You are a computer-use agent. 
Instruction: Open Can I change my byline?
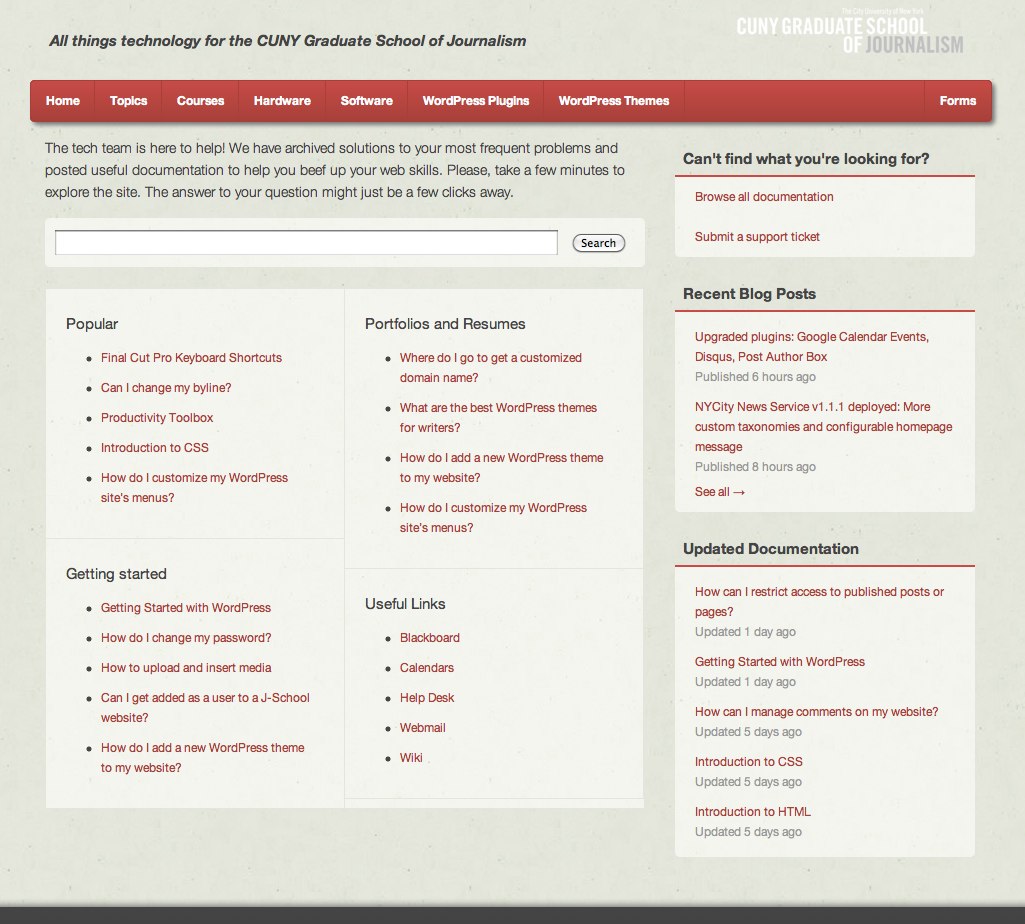166,388
